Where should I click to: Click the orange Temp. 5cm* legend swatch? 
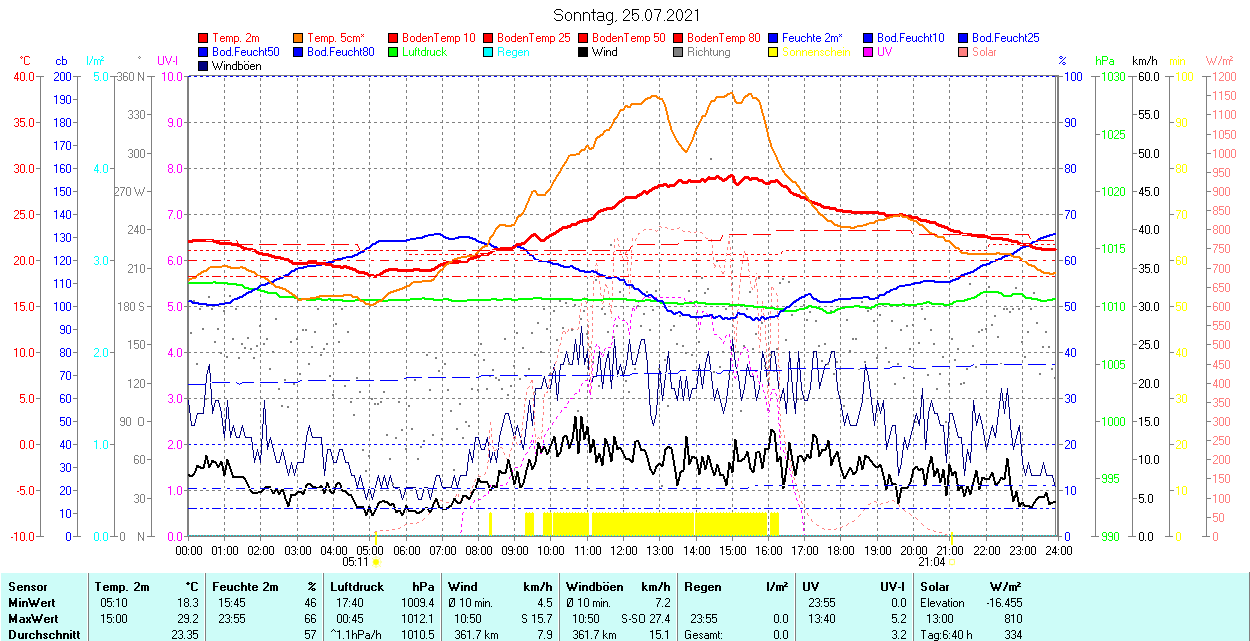tap(298, 38)
